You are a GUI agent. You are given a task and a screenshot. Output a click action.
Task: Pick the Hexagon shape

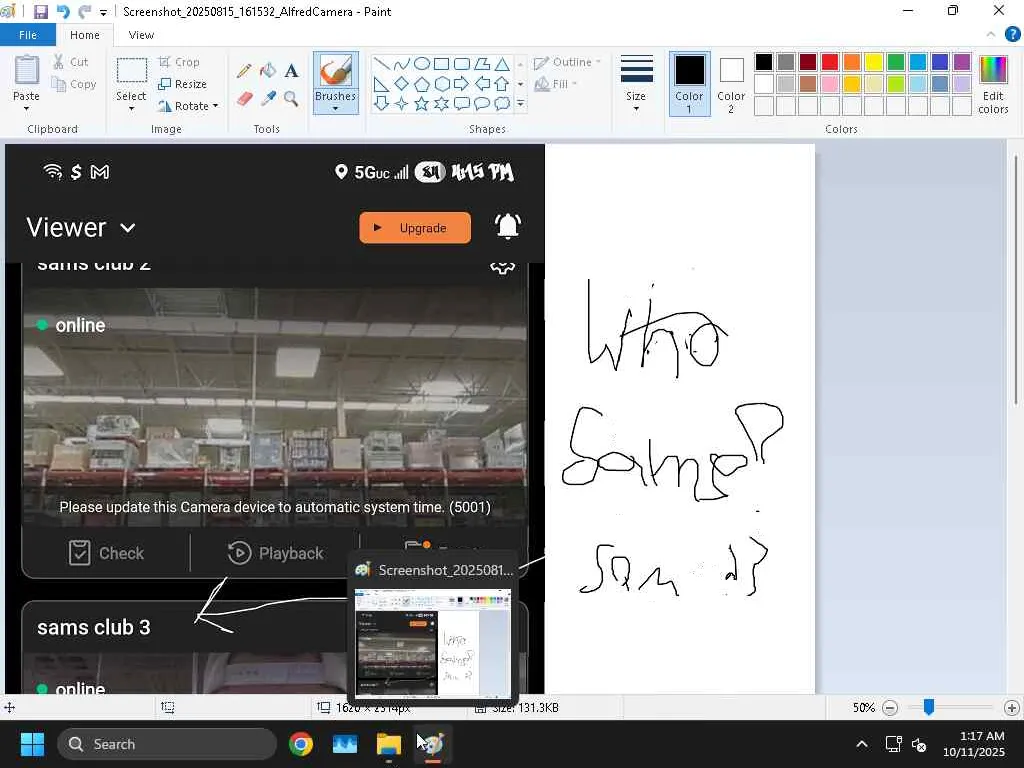tap(441, 84)
